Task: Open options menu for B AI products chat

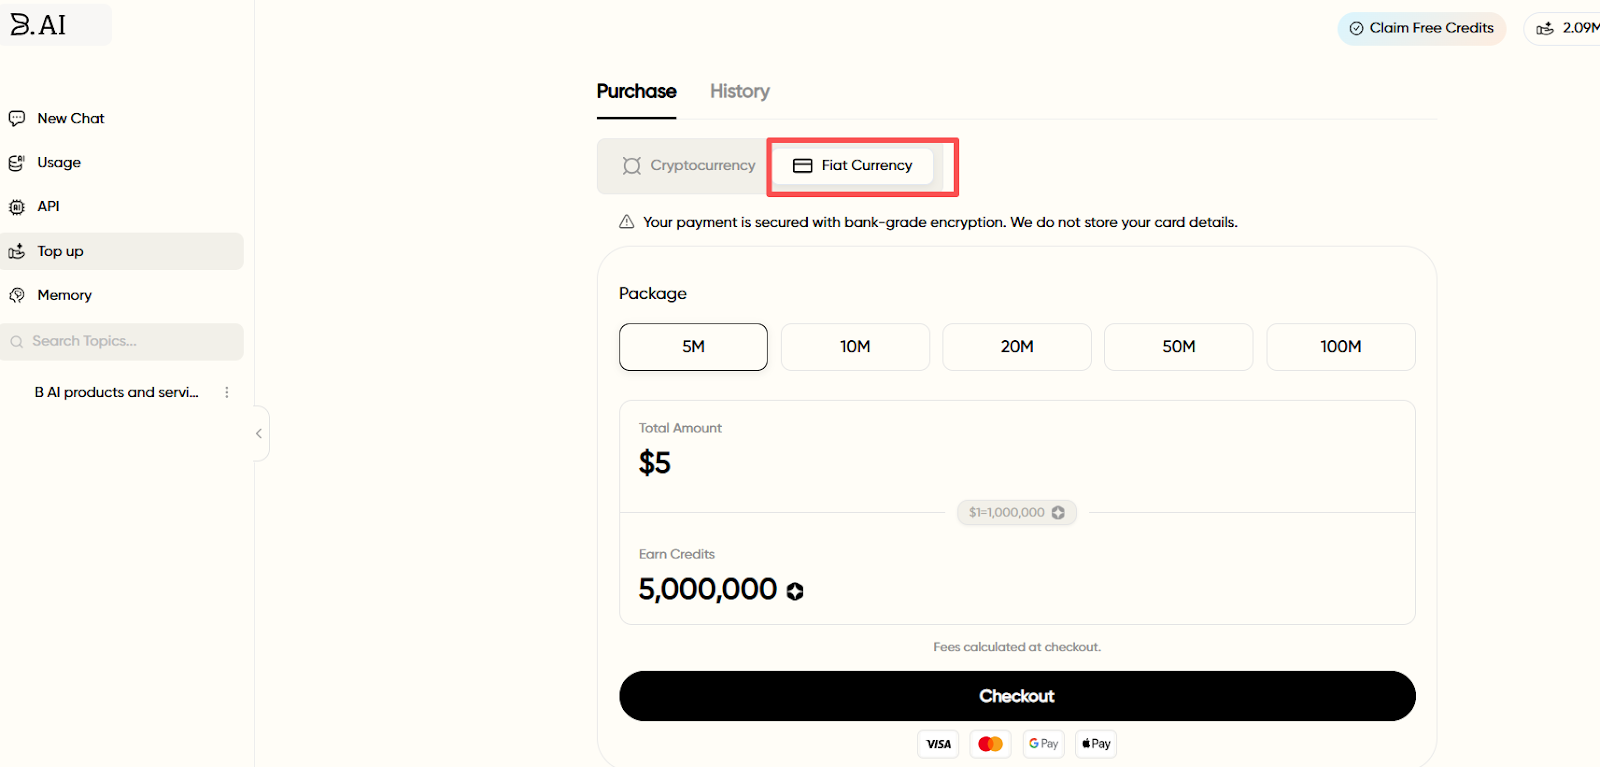Action: 227,392
